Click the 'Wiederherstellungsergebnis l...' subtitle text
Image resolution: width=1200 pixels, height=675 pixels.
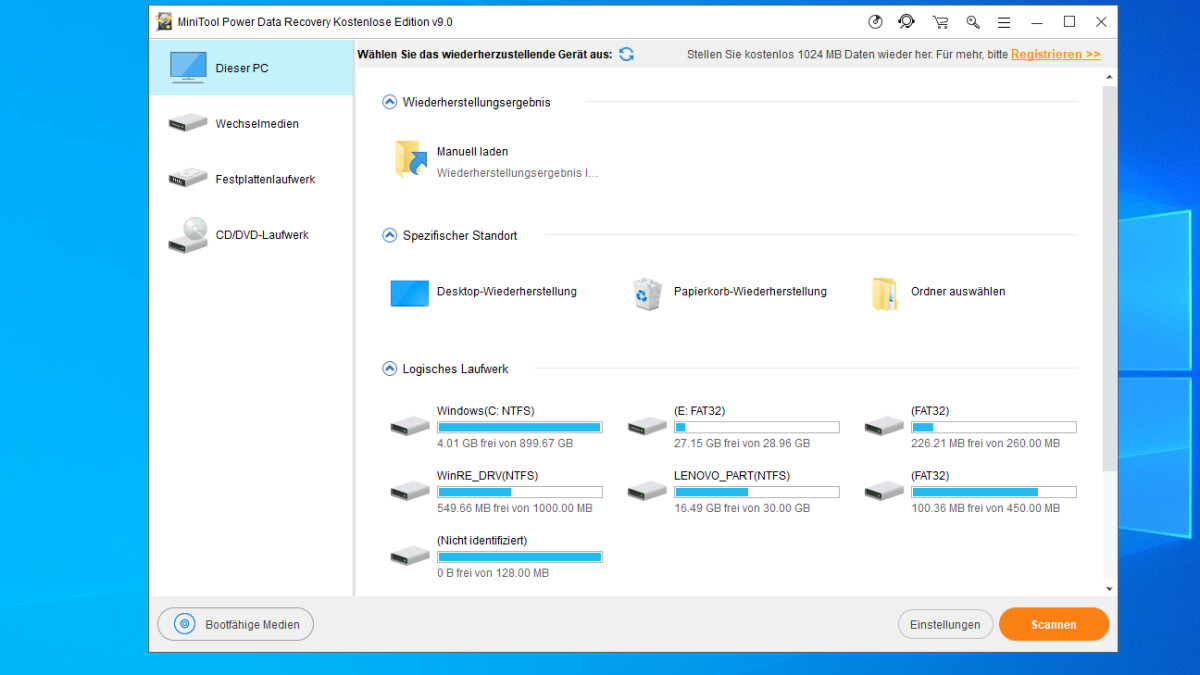click(x=517, y=173)
